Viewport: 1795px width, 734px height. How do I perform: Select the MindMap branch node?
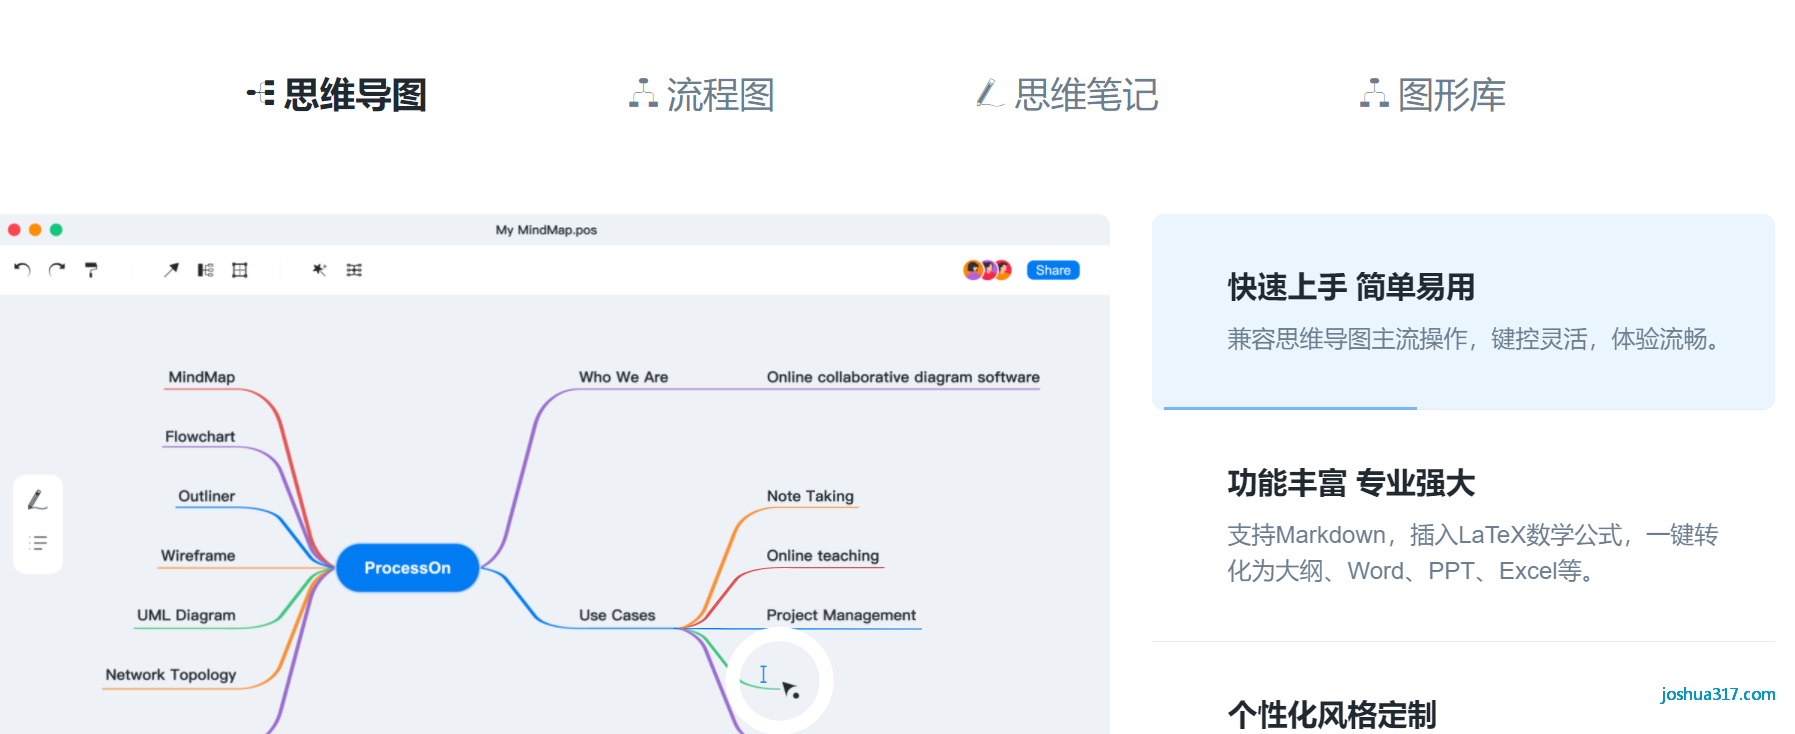pos(202,377)
